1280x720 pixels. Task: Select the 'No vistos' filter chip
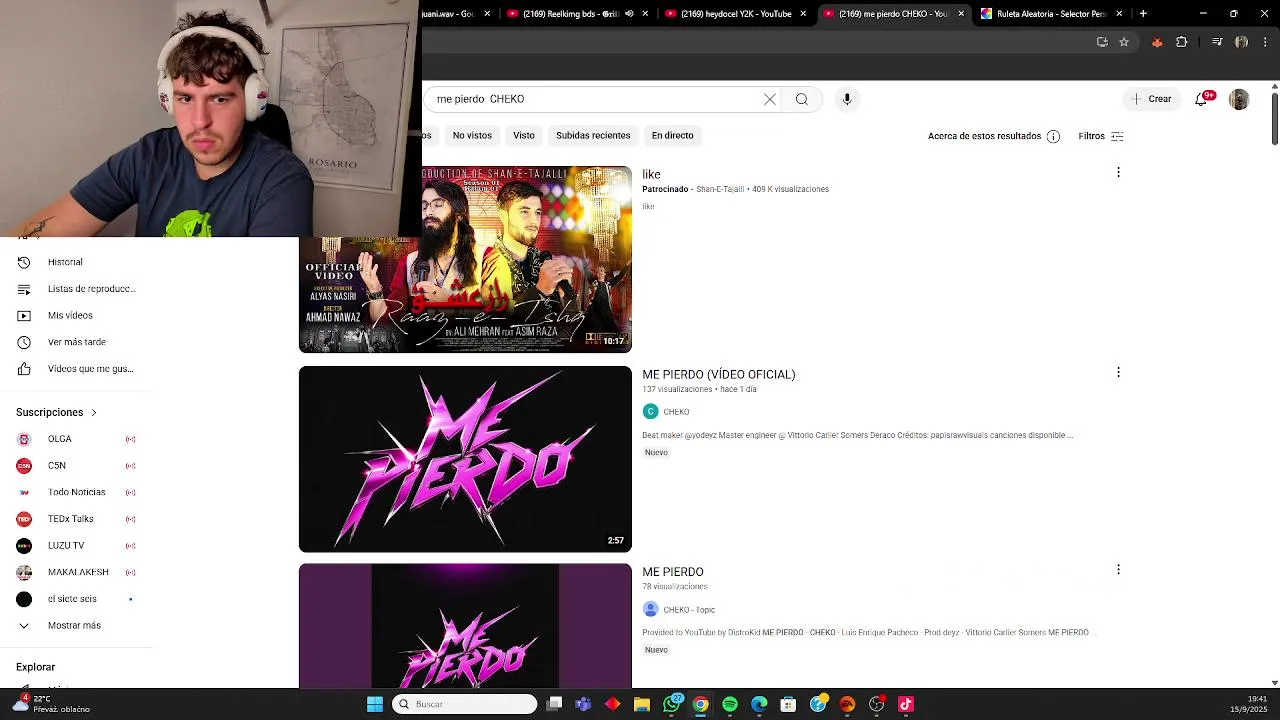(472, 135)
